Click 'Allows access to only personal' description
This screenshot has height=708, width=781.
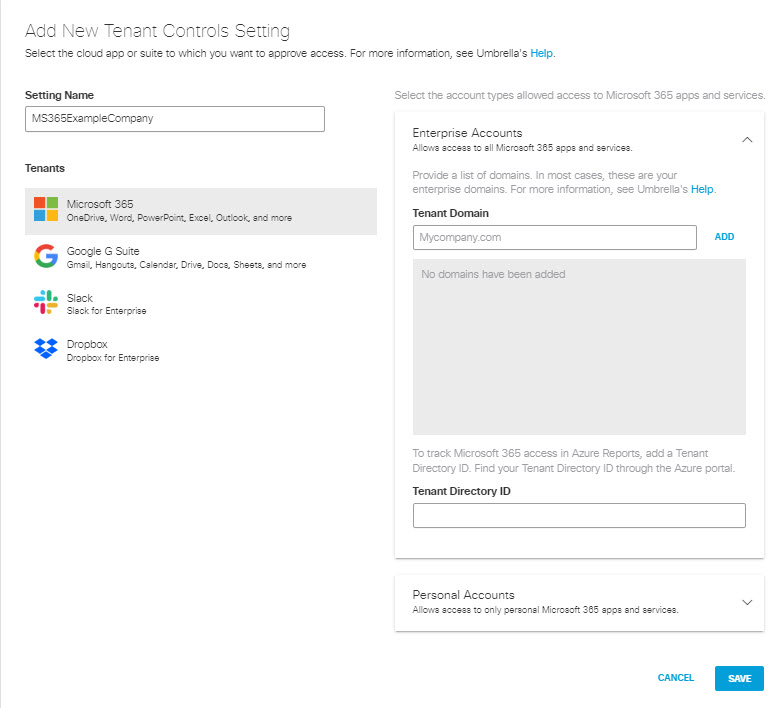click(x=545, y=610)
